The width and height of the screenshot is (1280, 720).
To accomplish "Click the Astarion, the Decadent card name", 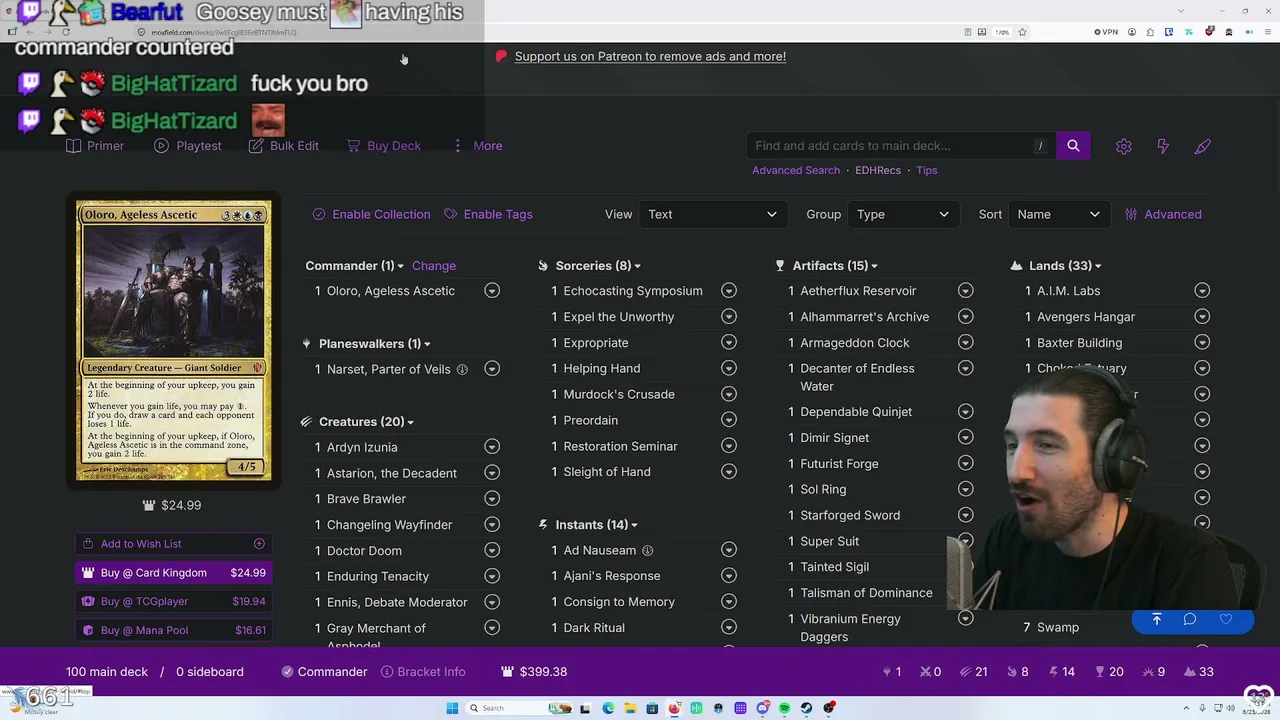I will coord(392,473).
